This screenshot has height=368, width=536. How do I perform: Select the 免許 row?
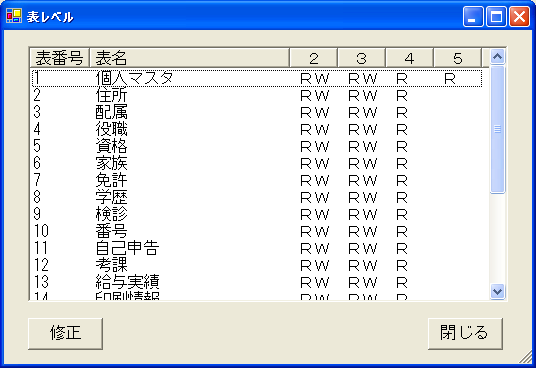(x=257, y=180)
